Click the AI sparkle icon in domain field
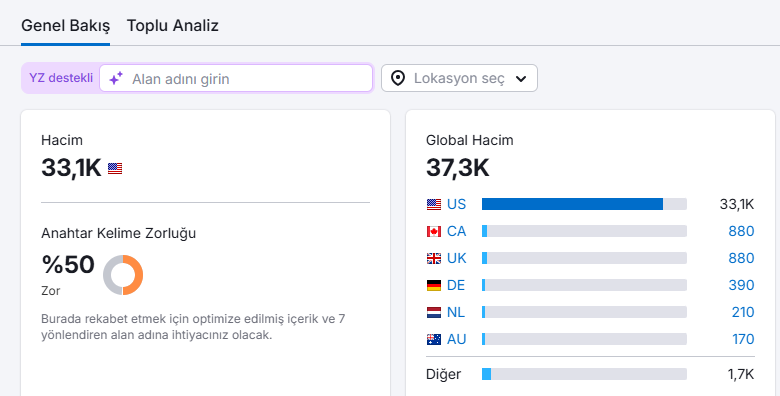The height and width of the screenshot is (396, 780). (116, 79)
